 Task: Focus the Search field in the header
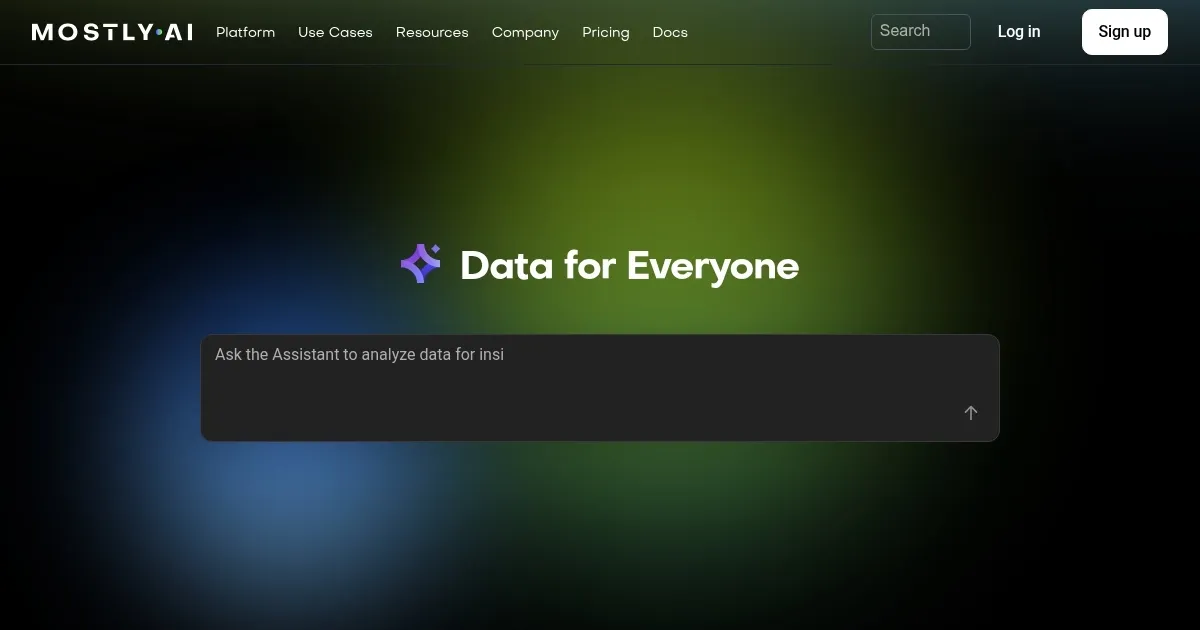(920, 32)
